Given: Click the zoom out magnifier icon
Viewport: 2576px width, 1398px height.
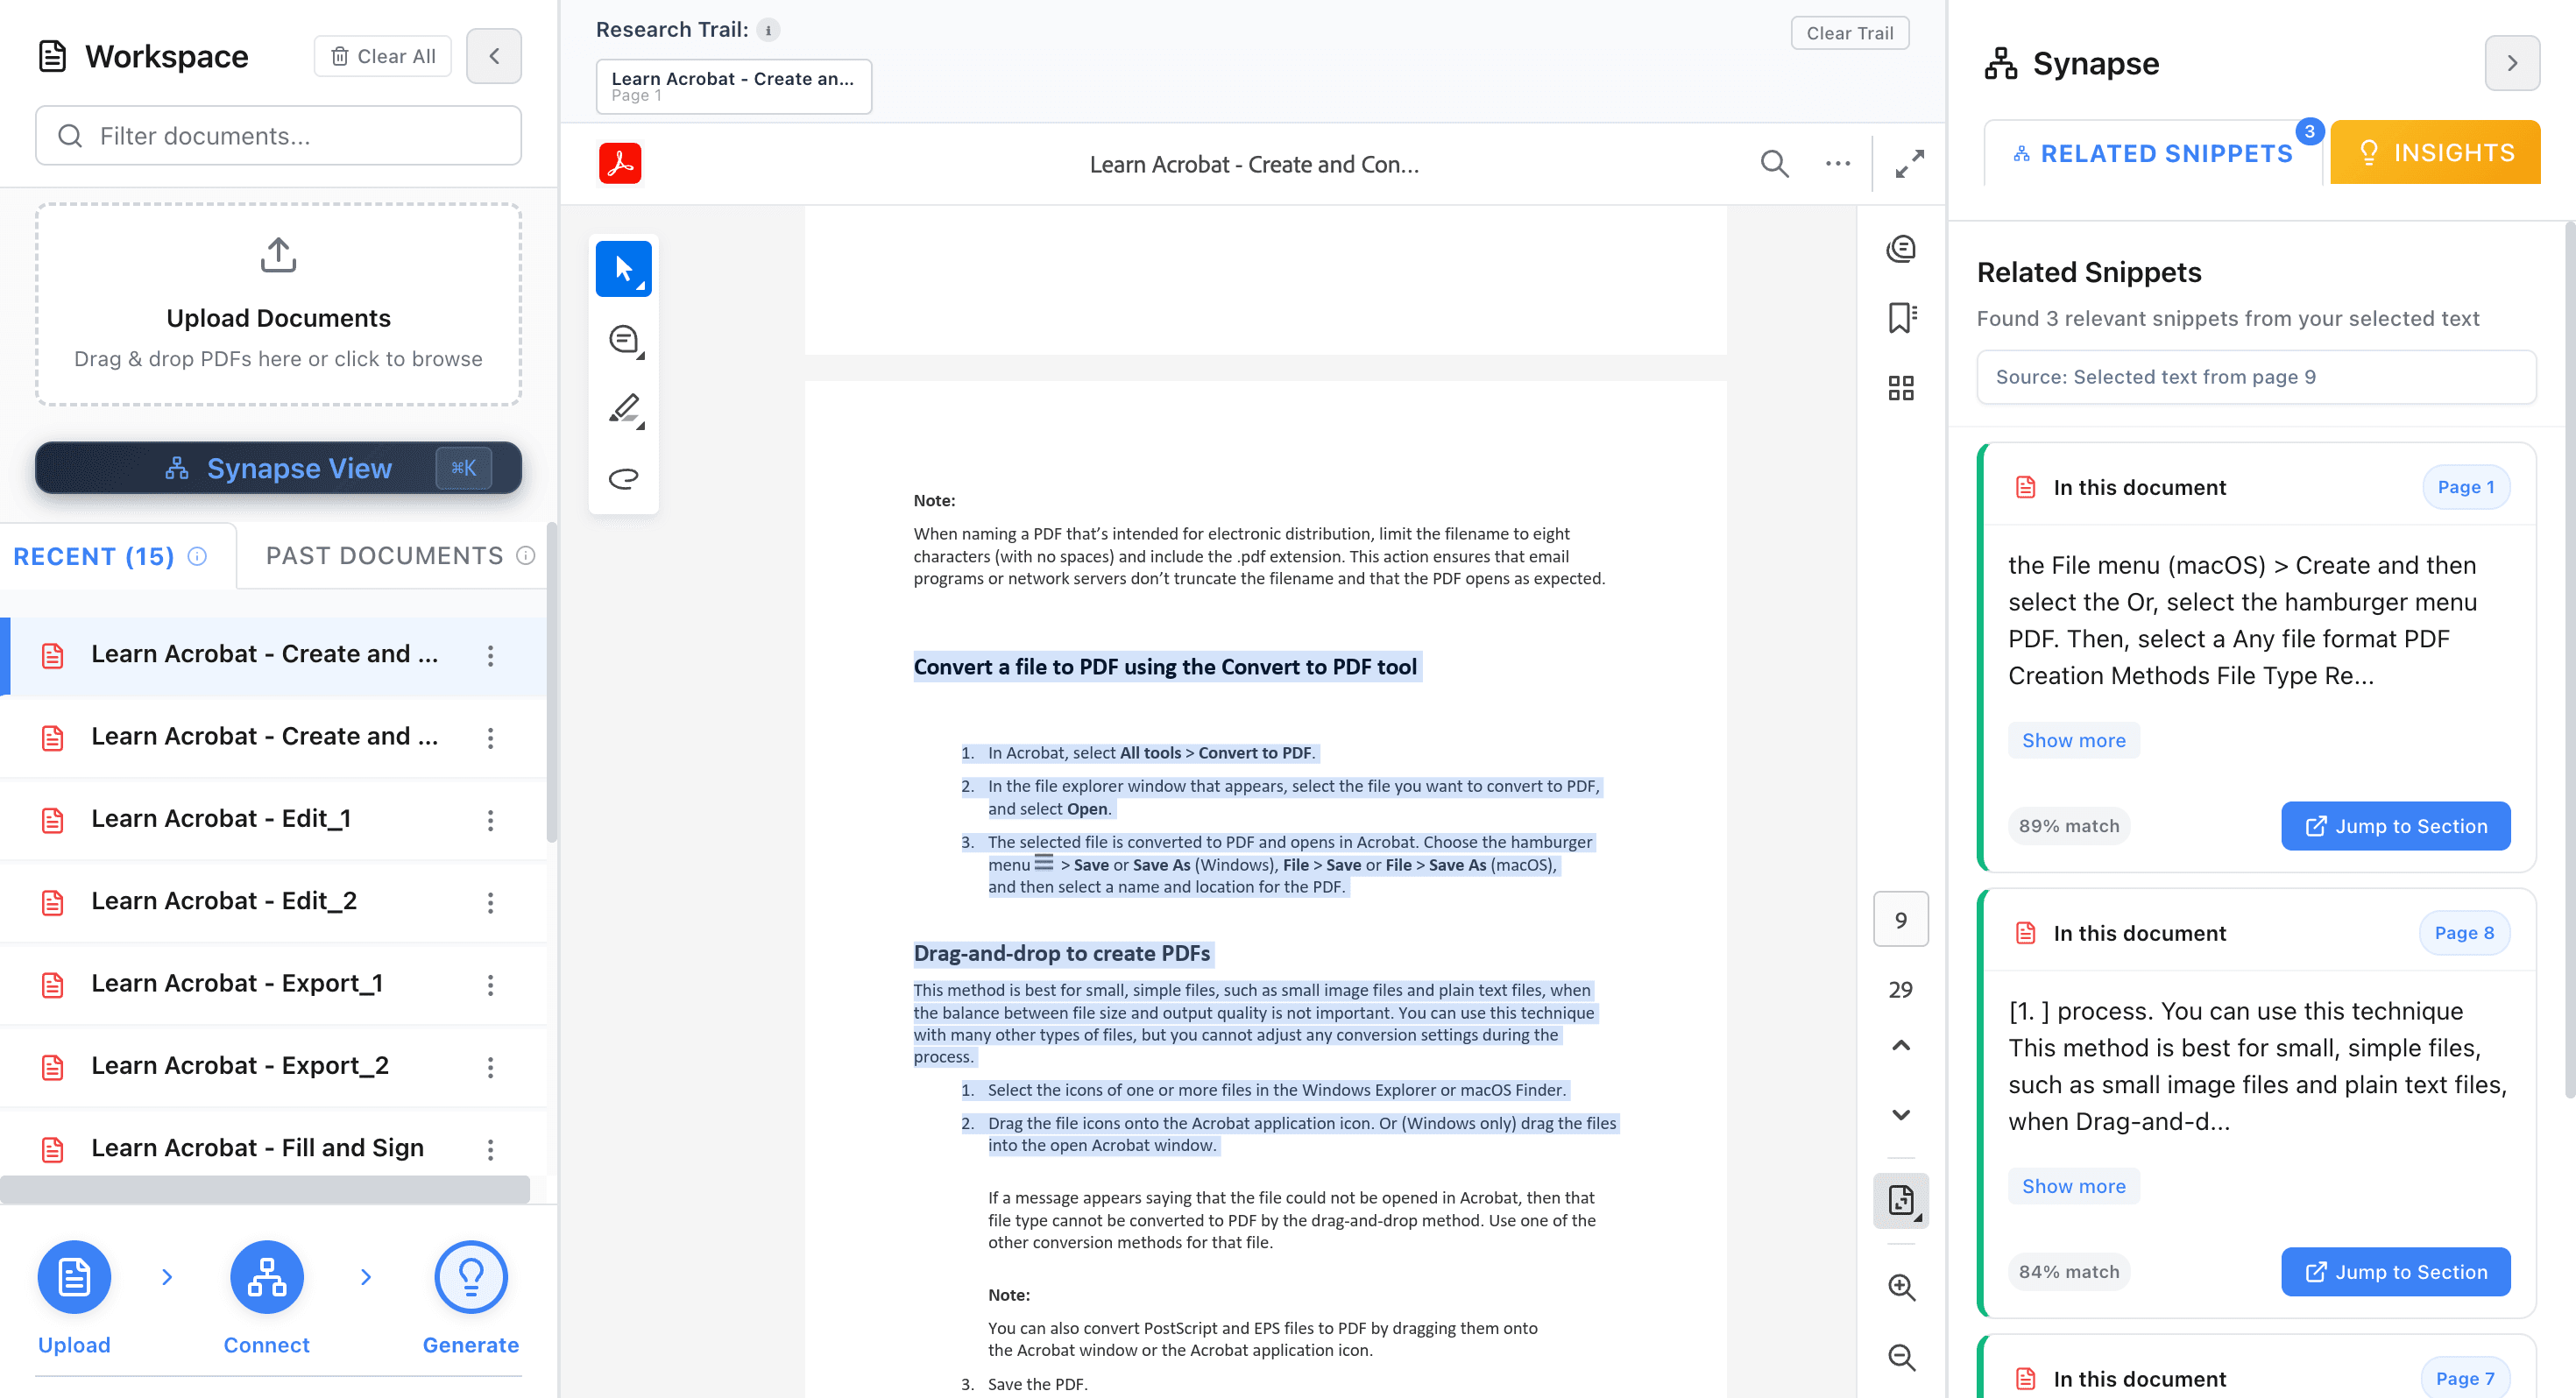Looking at the screenshot, I should (x=1901, y=1357).
